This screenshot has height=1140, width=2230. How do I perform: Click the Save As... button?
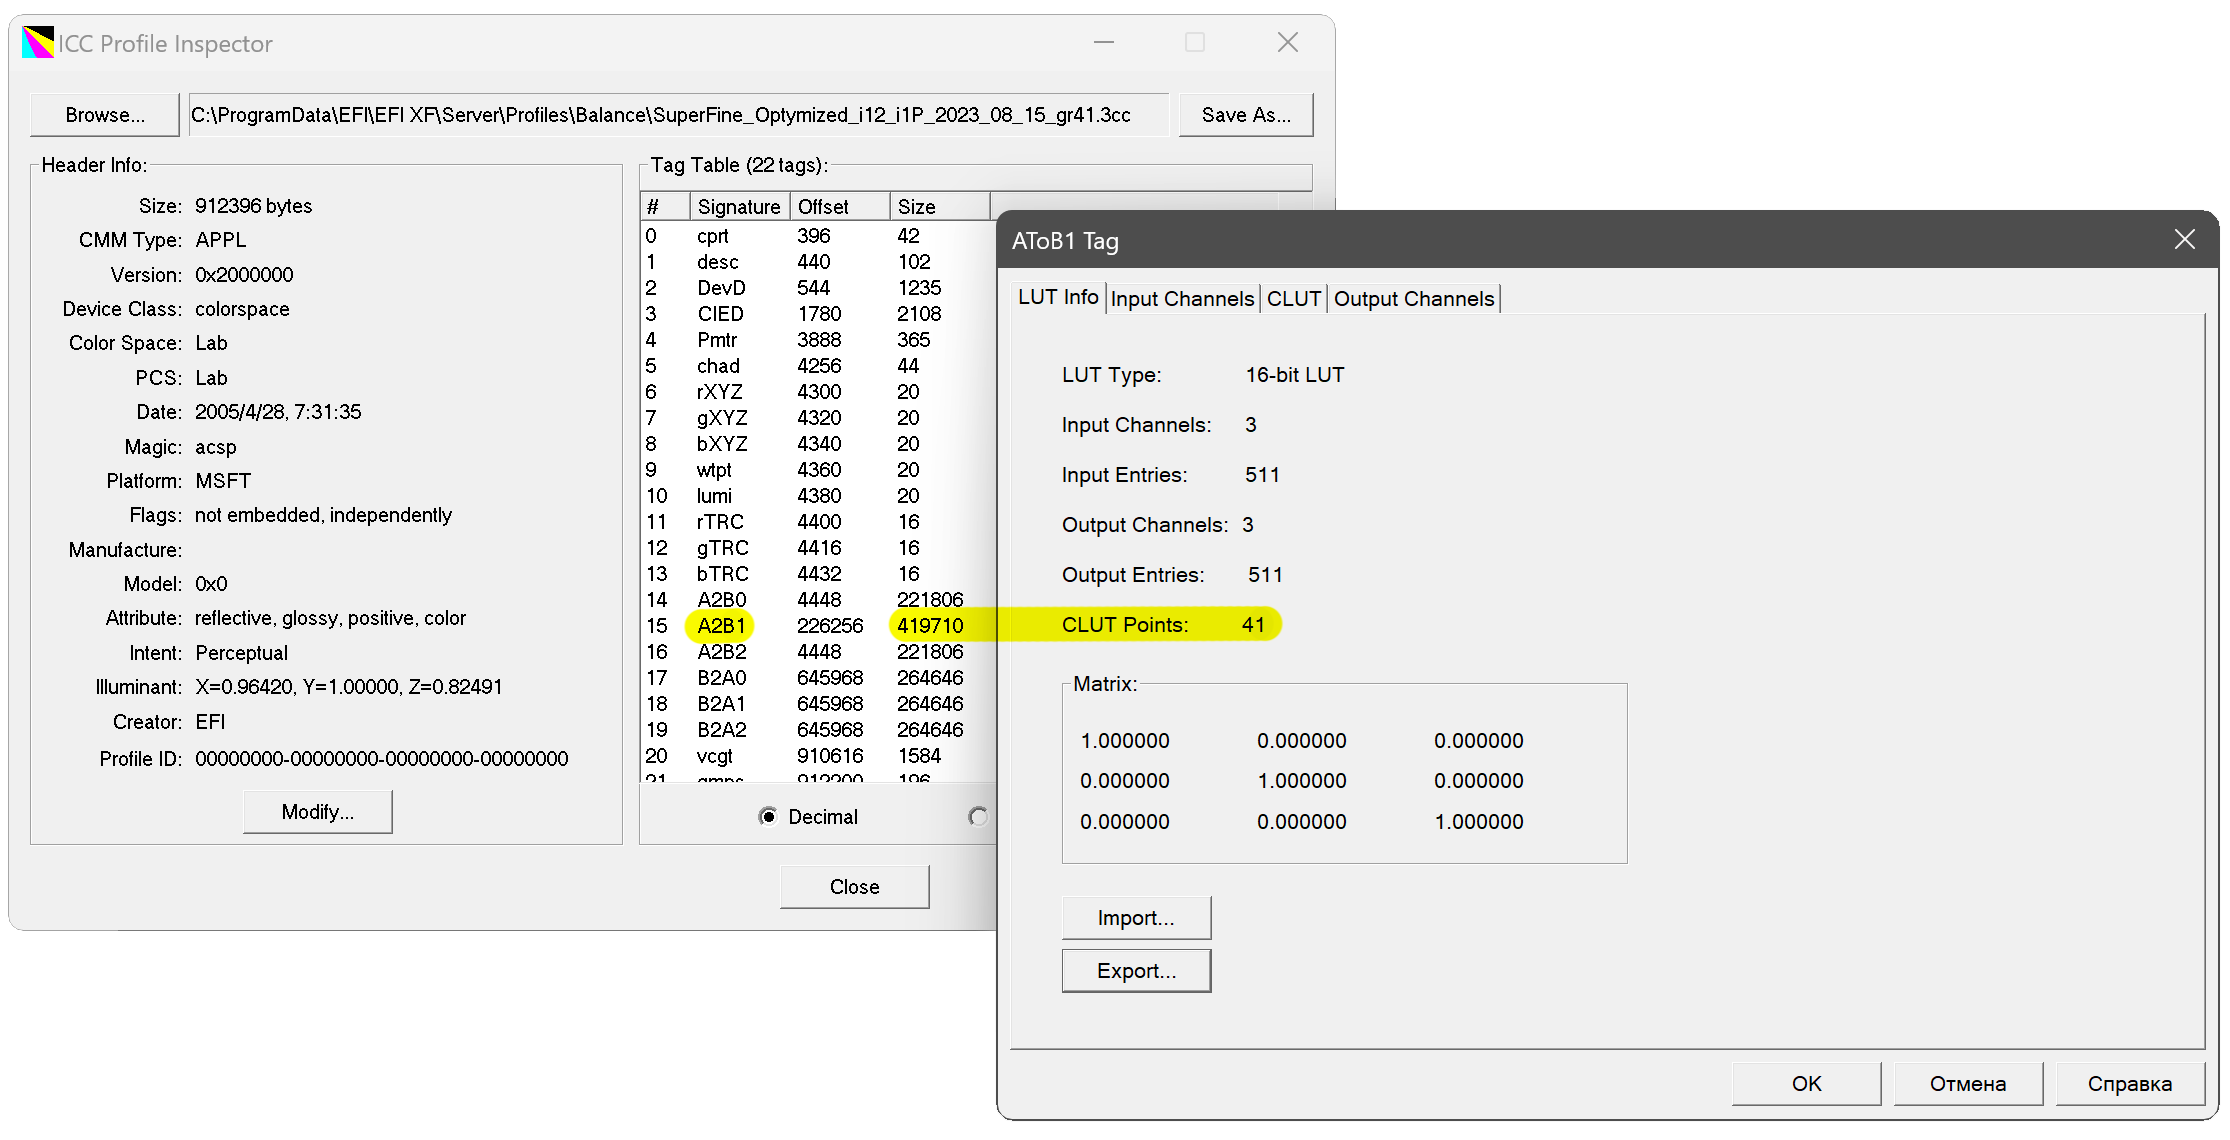(1245, 115)
